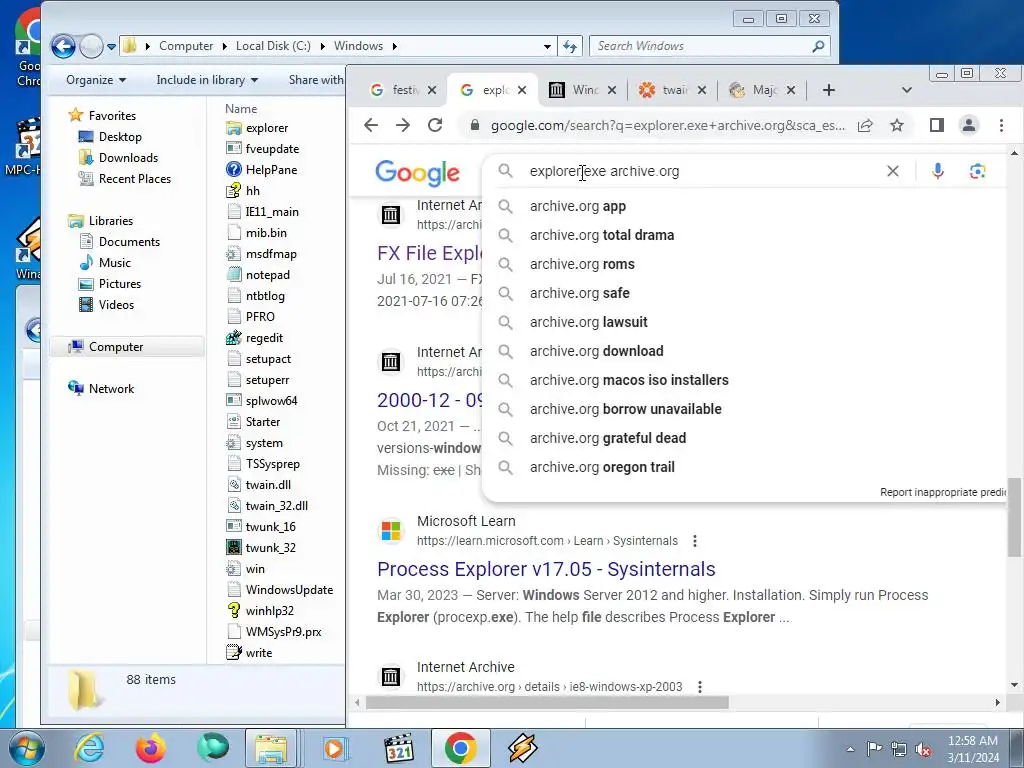Click the Google logo

click(417, 173)
